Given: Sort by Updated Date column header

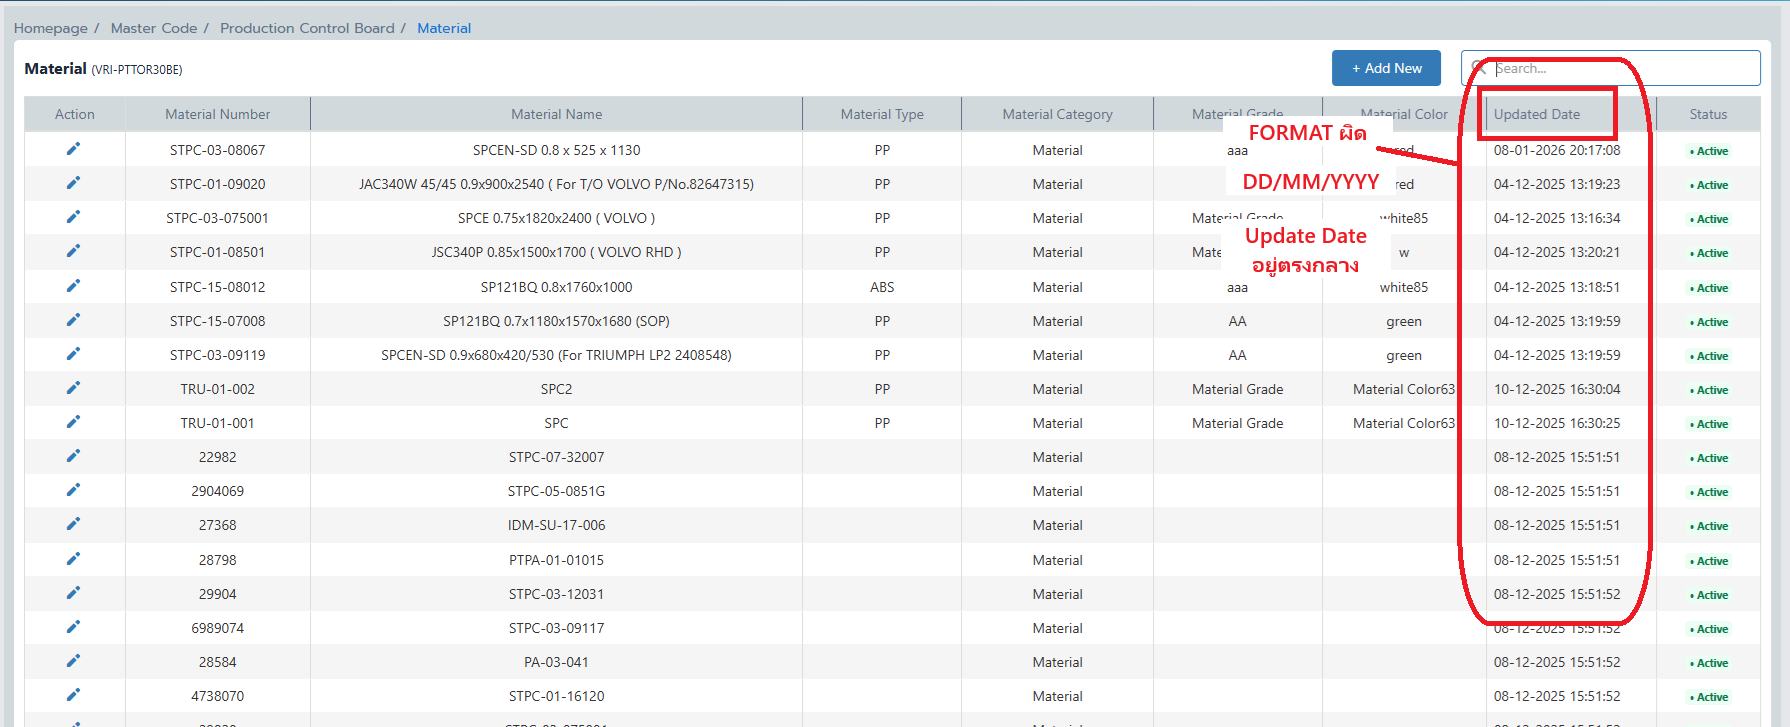Looking at the screenshot, I should click(x=1537, y=114).
